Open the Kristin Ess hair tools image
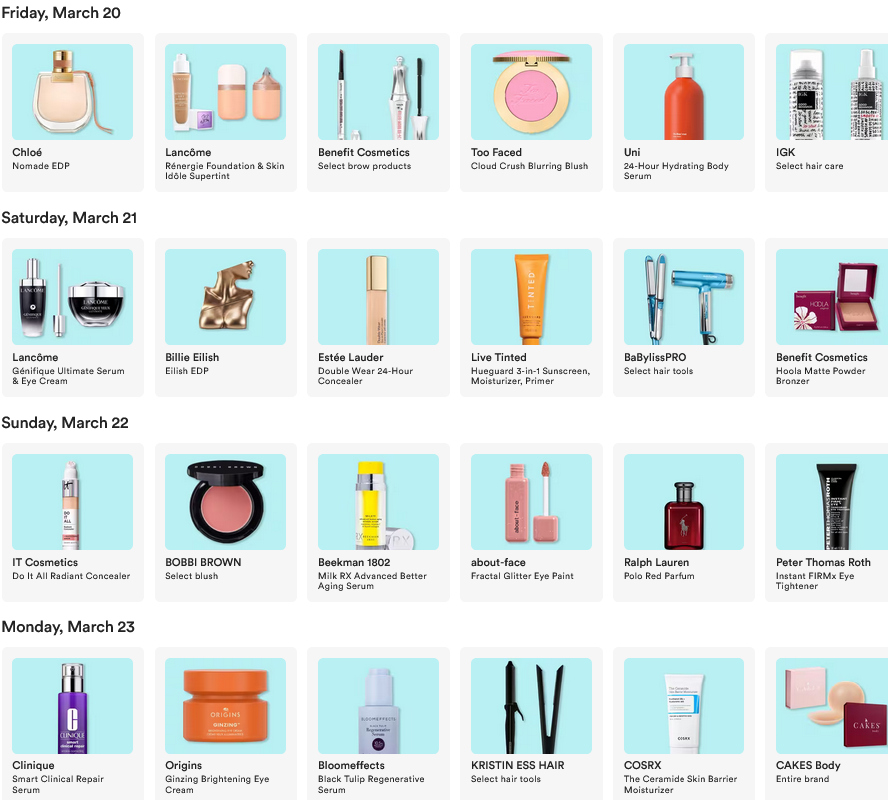The width and height of the screenshot is (888, 800). point(531,705)
